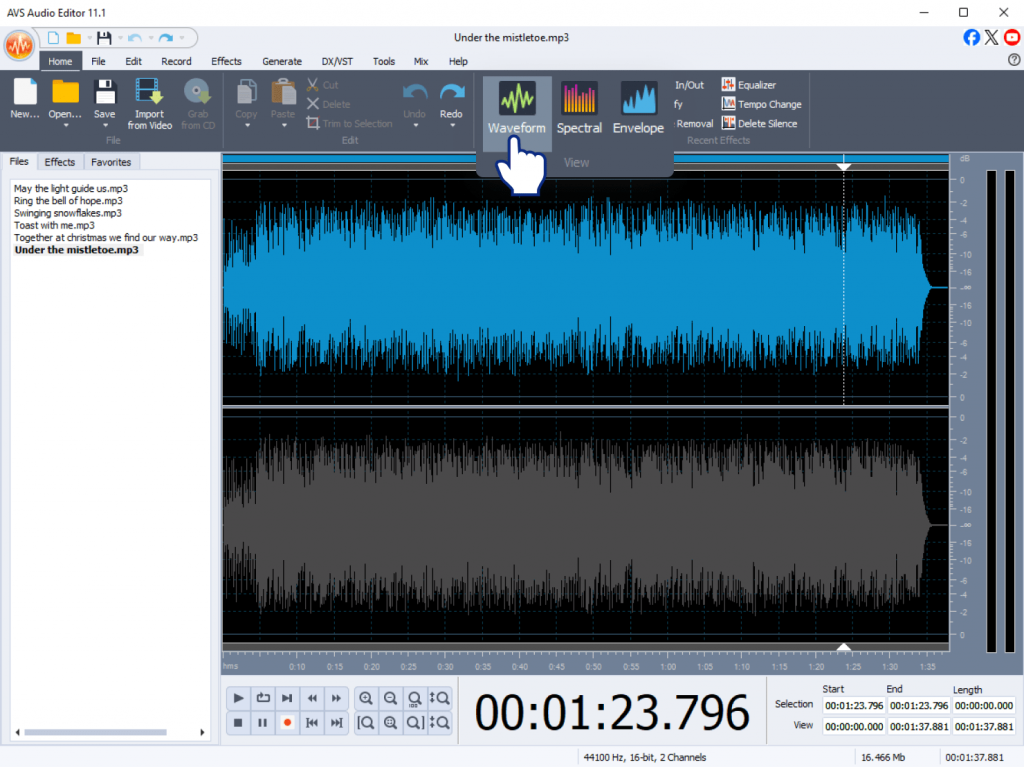Switch to the Favorites tab
Screen dimensions: 1024x767
click(110, 162)
